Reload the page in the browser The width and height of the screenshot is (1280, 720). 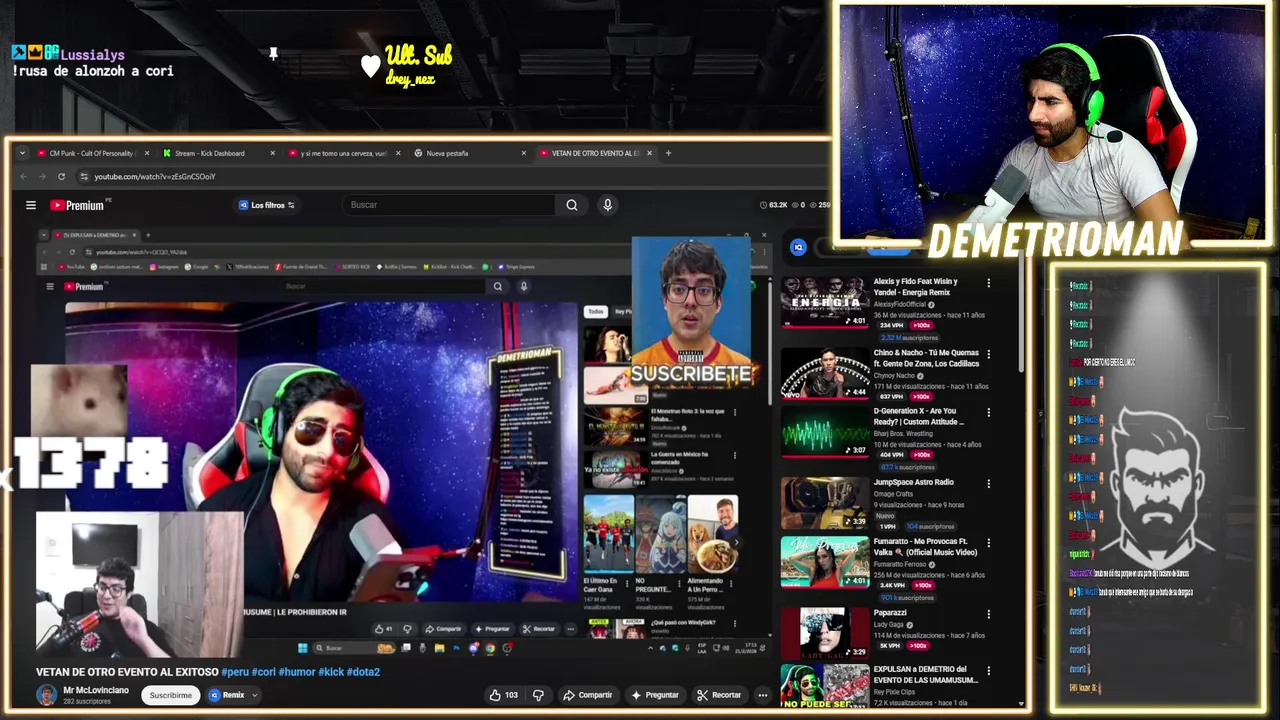tap(61, 177)
